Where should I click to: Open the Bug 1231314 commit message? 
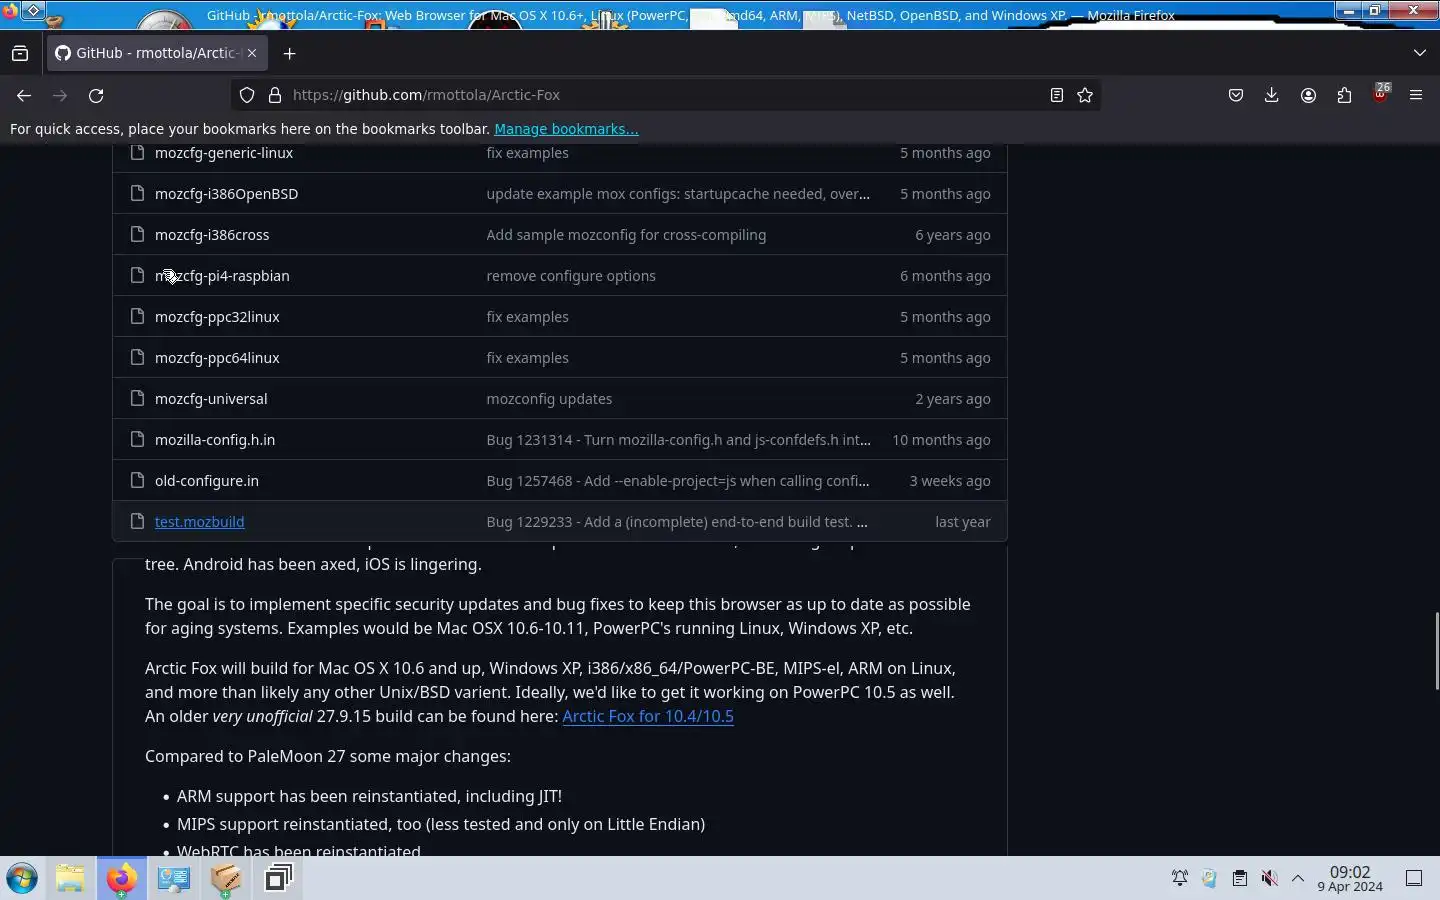pos(678,440)
